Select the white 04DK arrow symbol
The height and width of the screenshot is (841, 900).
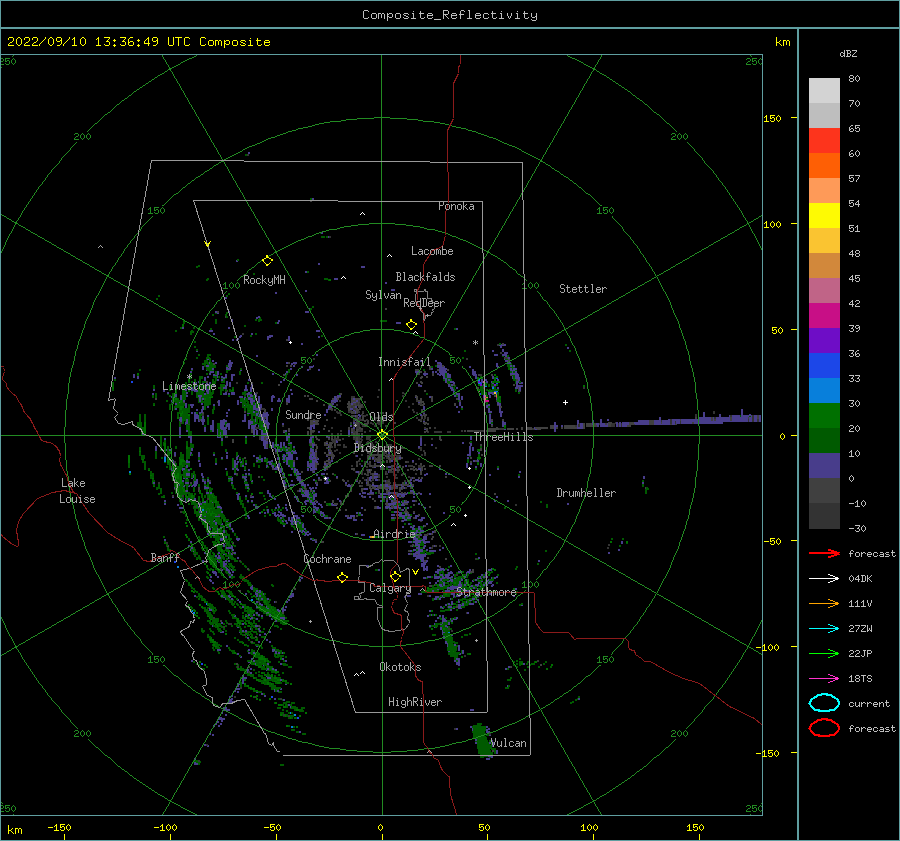(x=824, y=579)
